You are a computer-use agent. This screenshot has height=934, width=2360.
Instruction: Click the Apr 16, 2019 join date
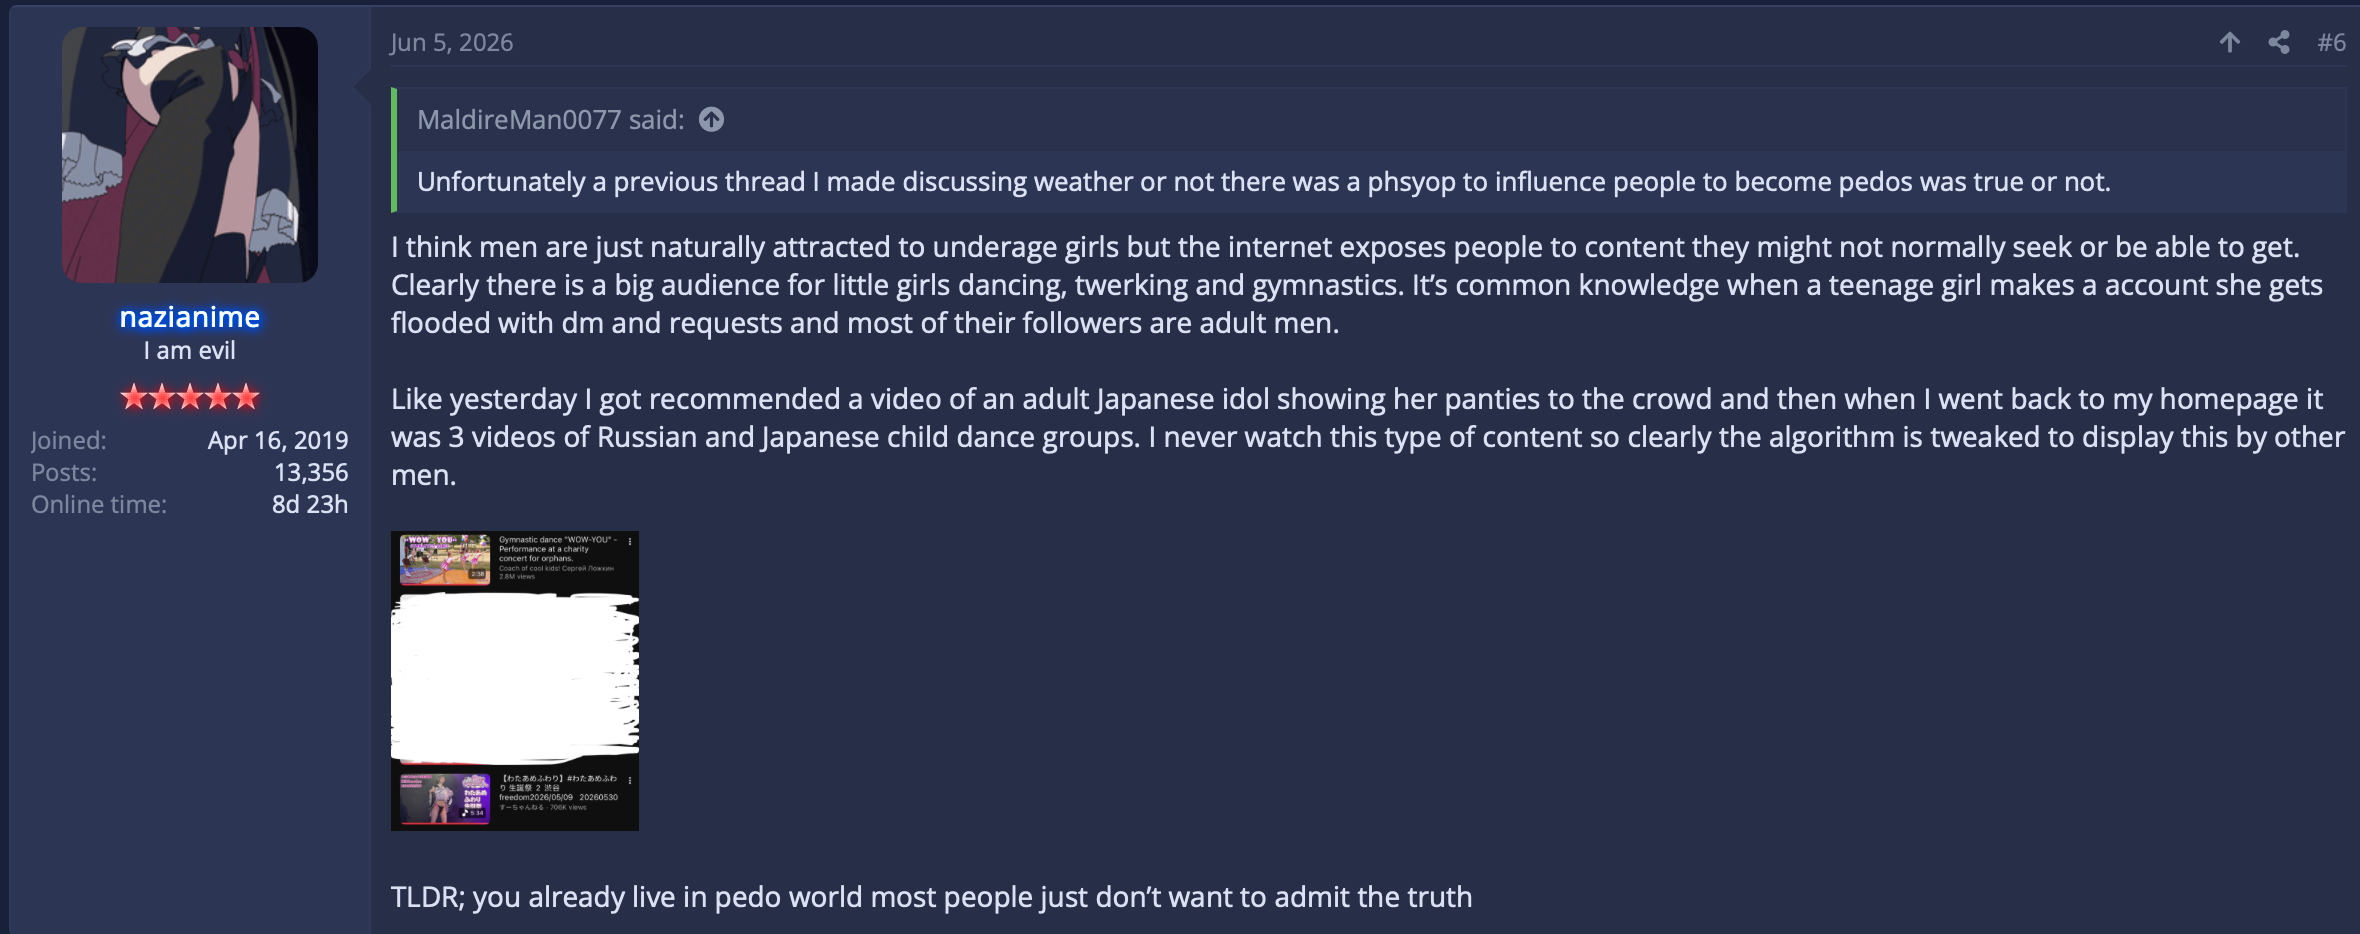tap(278, 440)
